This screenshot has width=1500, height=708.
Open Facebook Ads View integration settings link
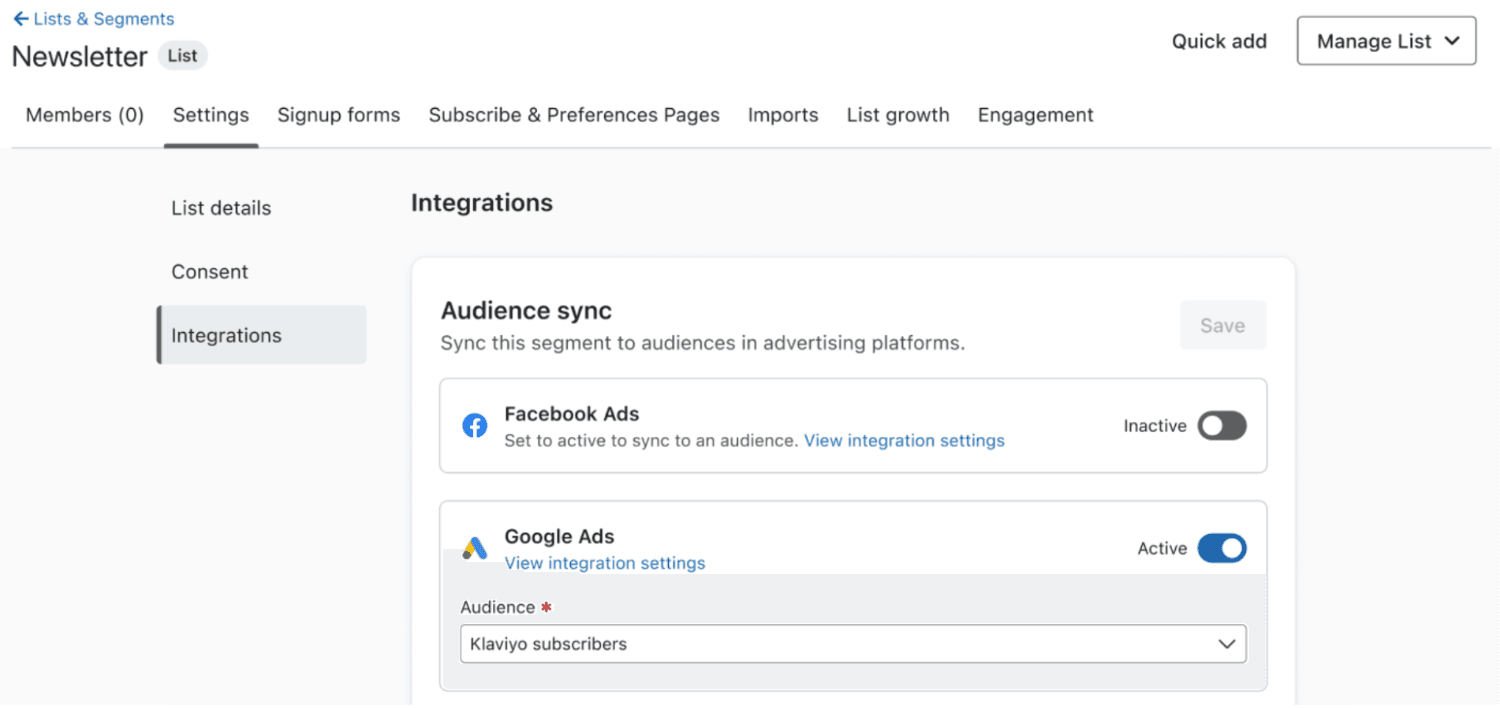[x=904, y=440]
